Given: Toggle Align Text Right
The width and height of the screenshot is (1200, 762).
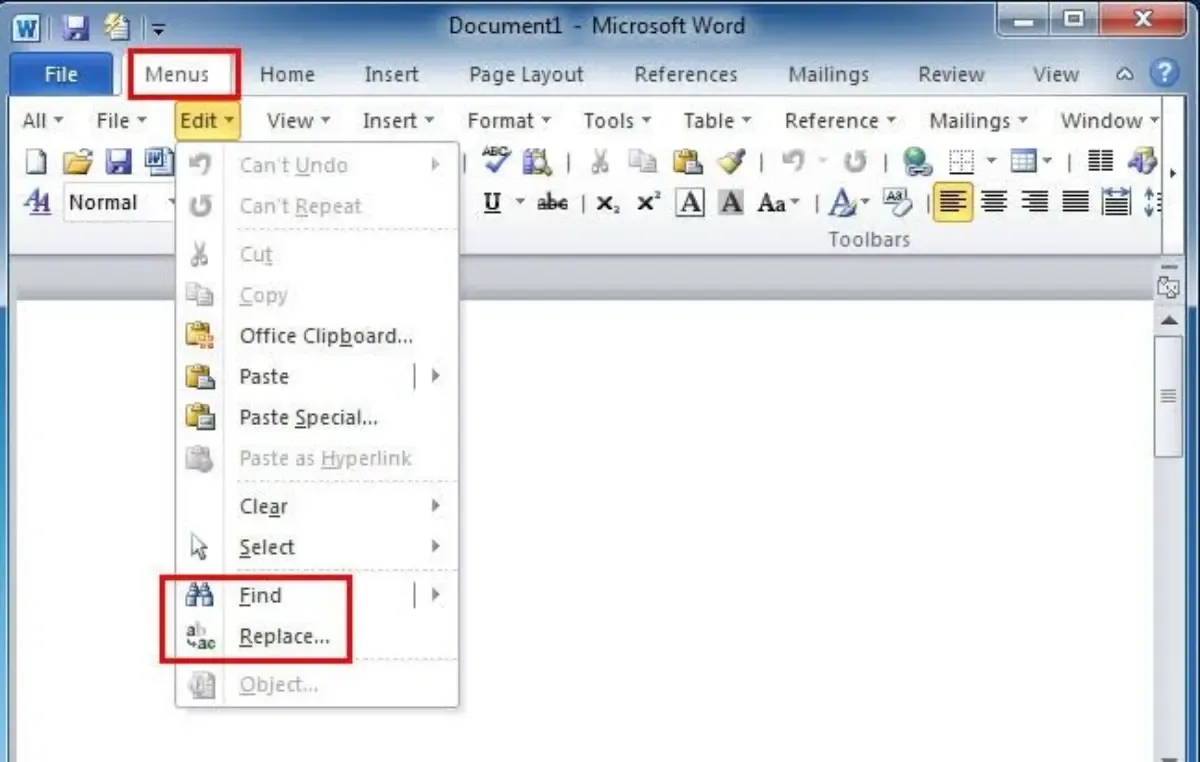Looking at the screenshot, I should point(1035,203).
